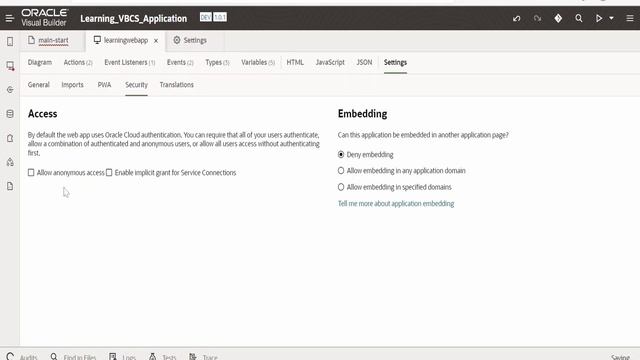Open the JavaScript tab
This screenshot has height=360, width=640.
(330, 62)
